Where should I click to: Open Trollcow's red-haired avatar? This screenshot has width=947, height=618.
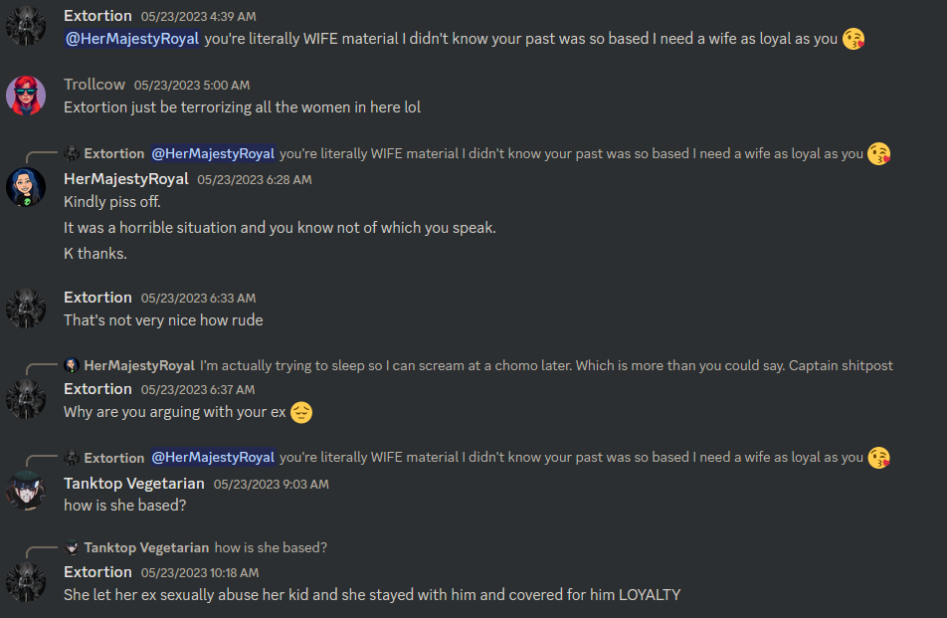(26, 95)
